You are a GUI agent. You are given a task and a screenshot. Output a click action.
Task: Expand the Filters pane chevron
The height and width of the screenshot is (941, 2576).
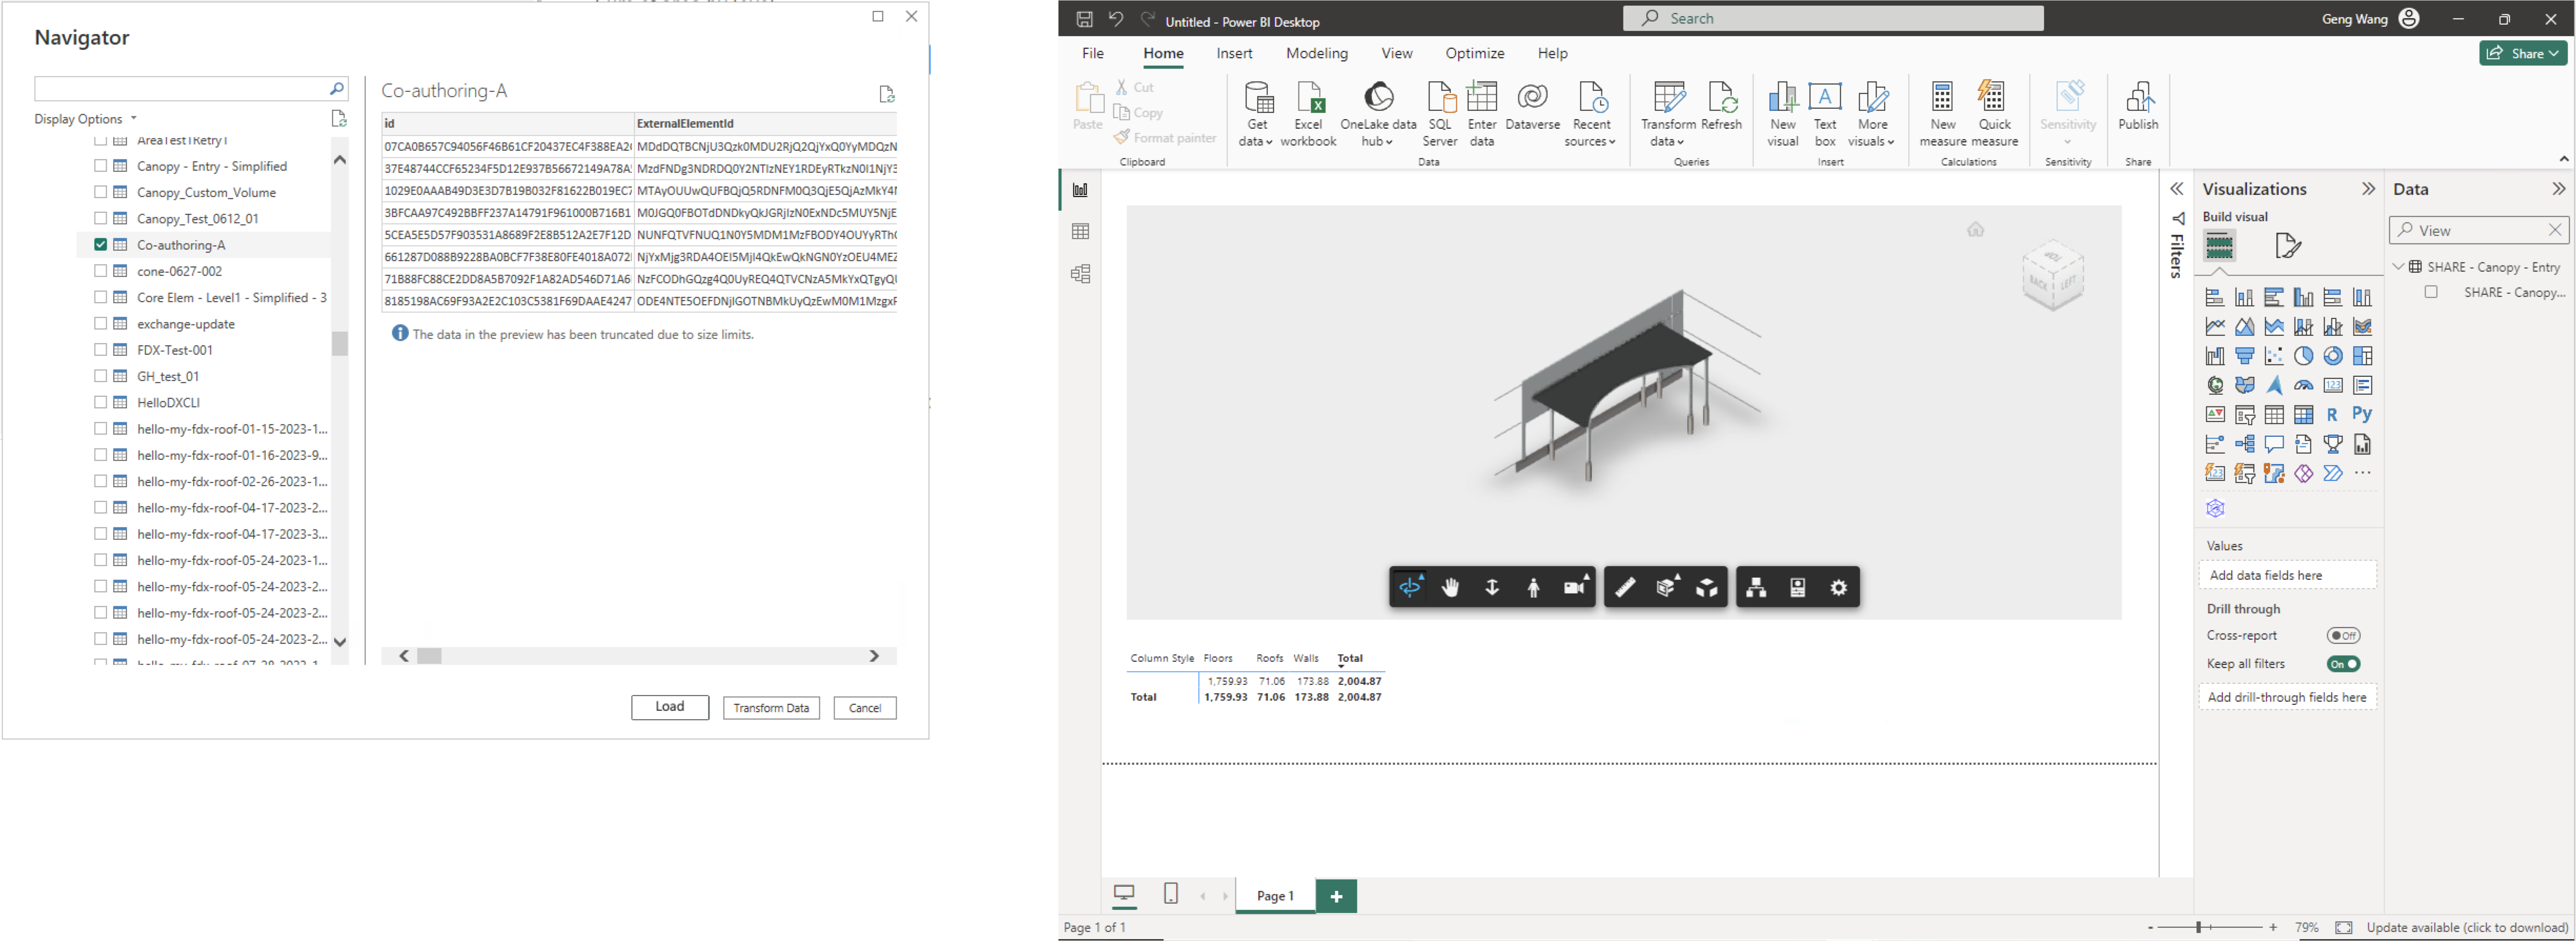click(x=2176, y=189)
